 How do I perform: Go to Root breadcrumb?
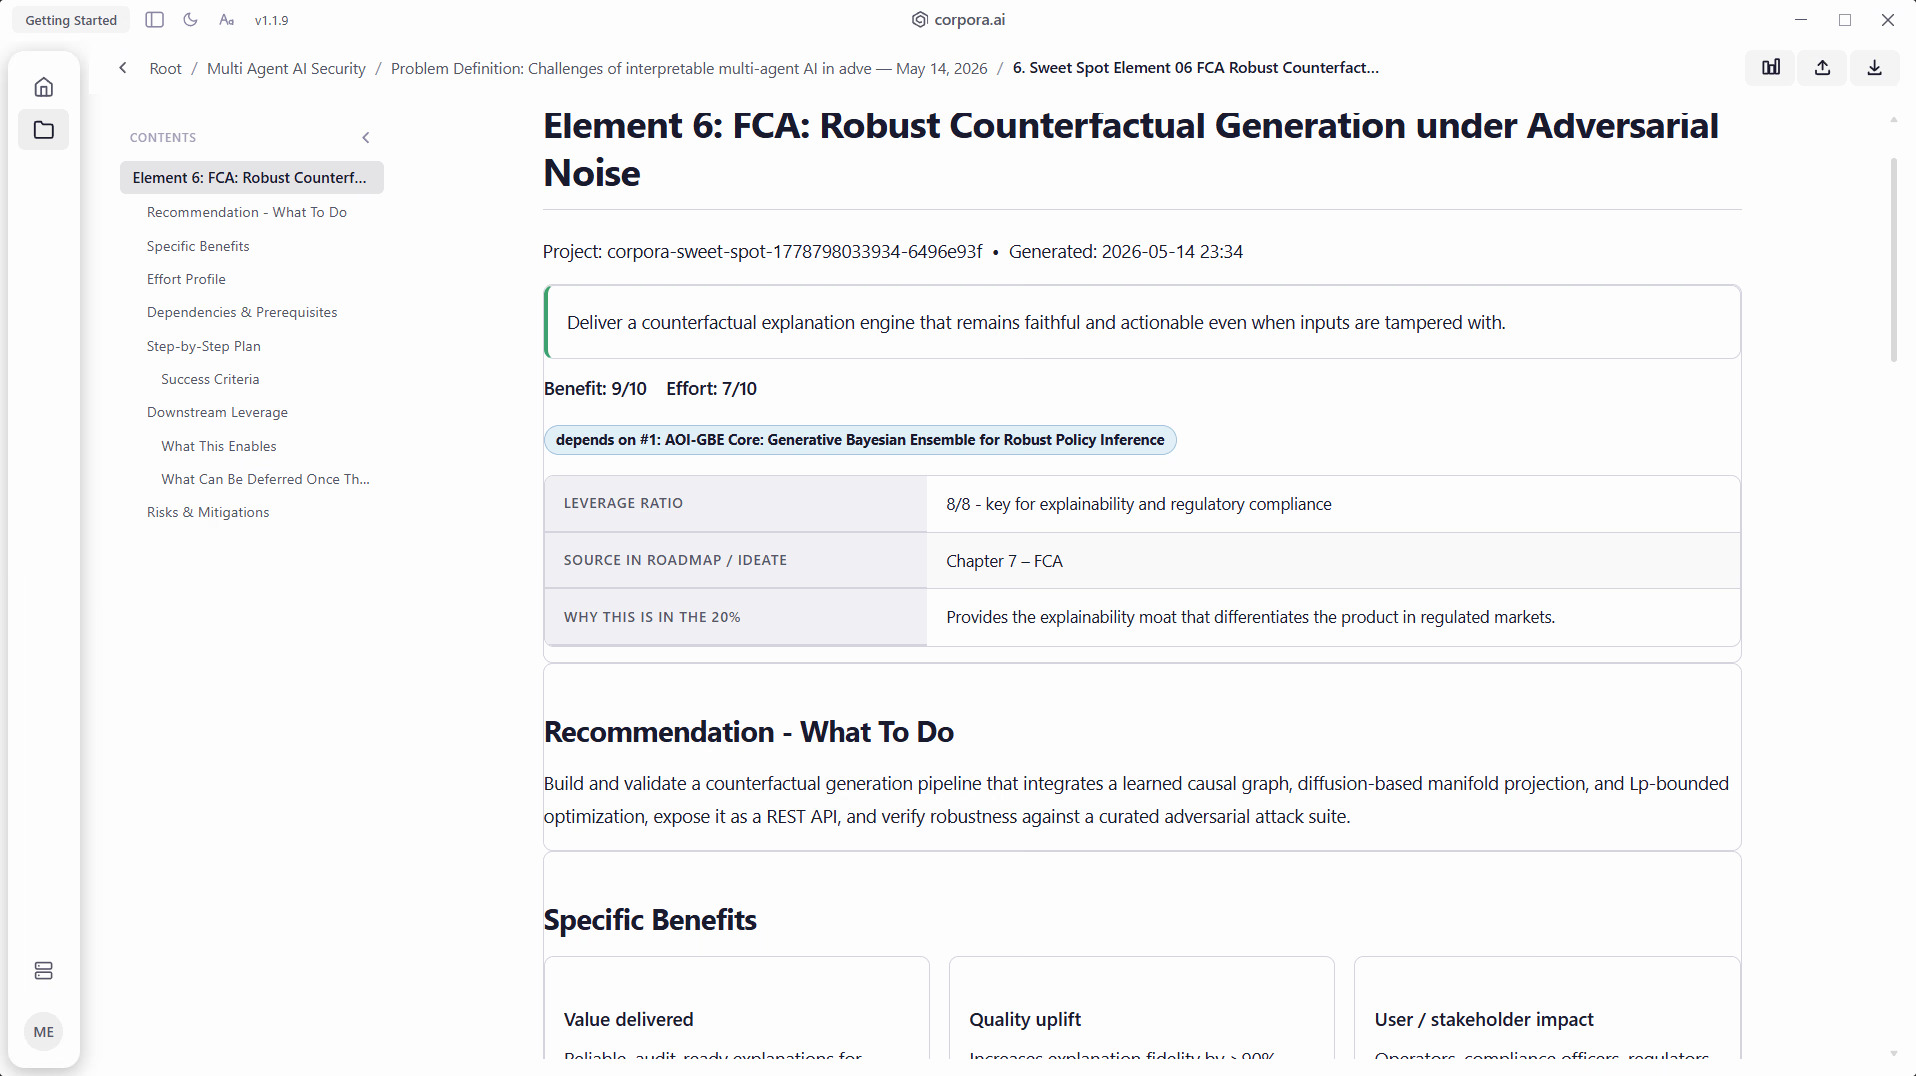[166, 68]
